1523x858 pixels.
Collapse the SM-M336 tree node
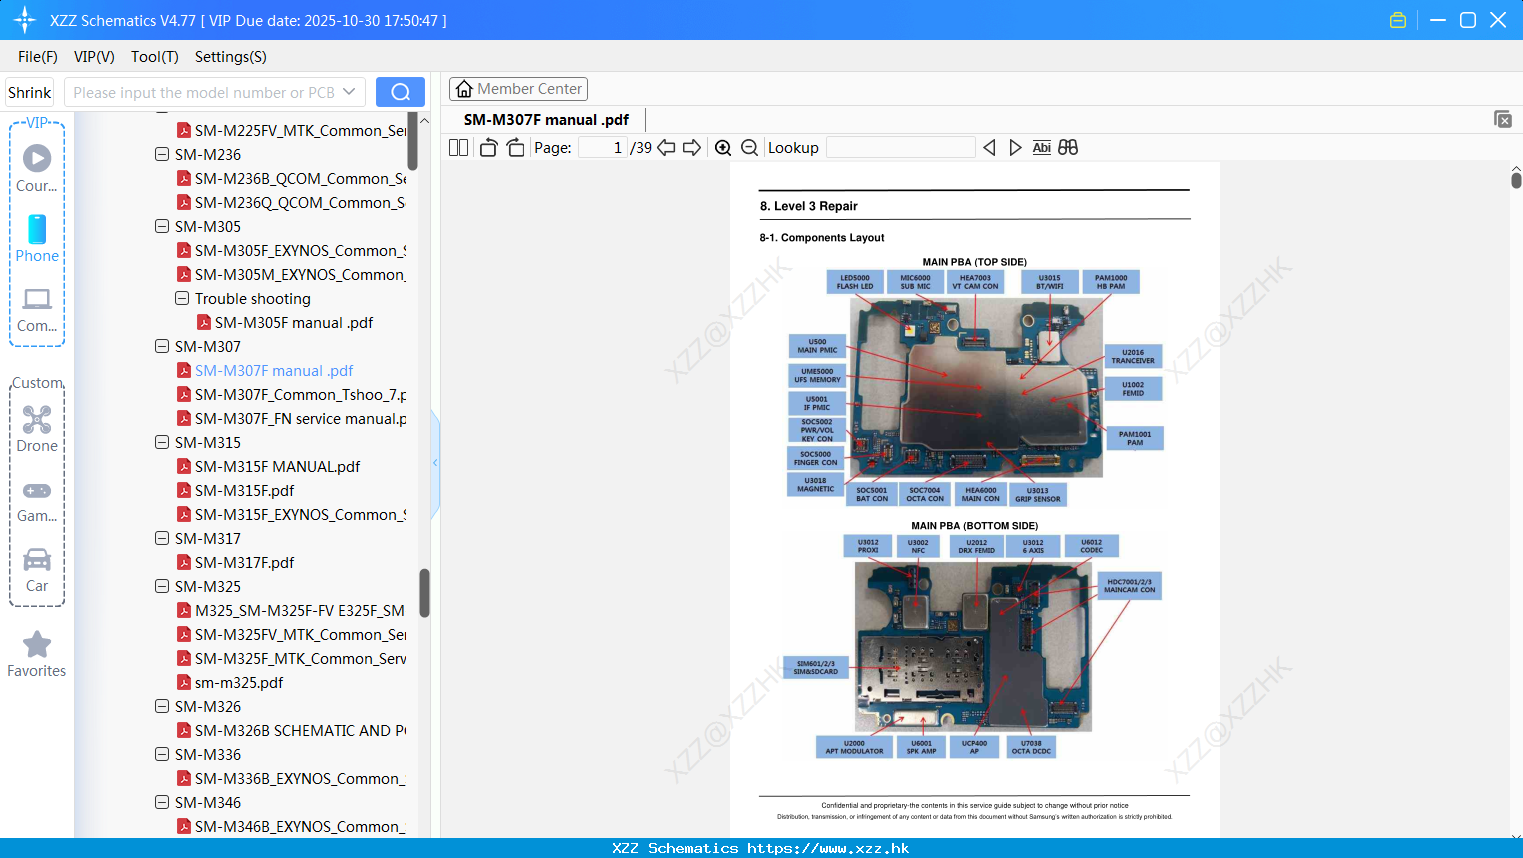(x=162, y=754)
